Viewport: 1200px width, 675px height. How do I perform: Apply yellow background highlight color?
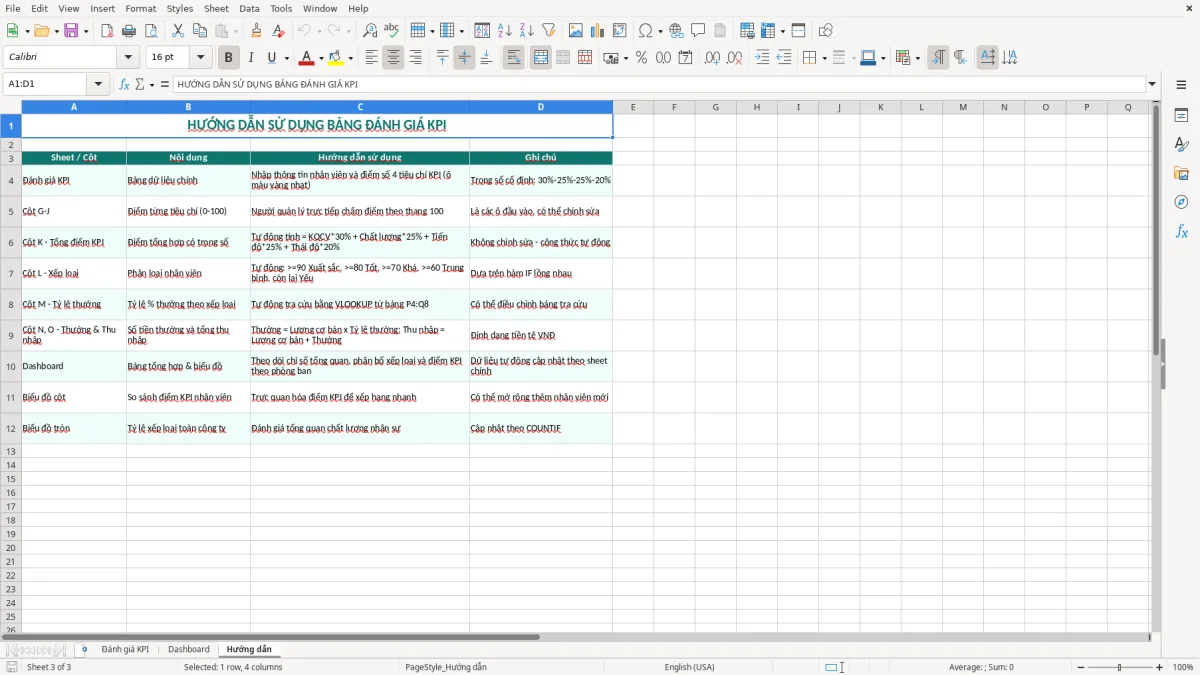pyautogui.click(x=337, y=58)
